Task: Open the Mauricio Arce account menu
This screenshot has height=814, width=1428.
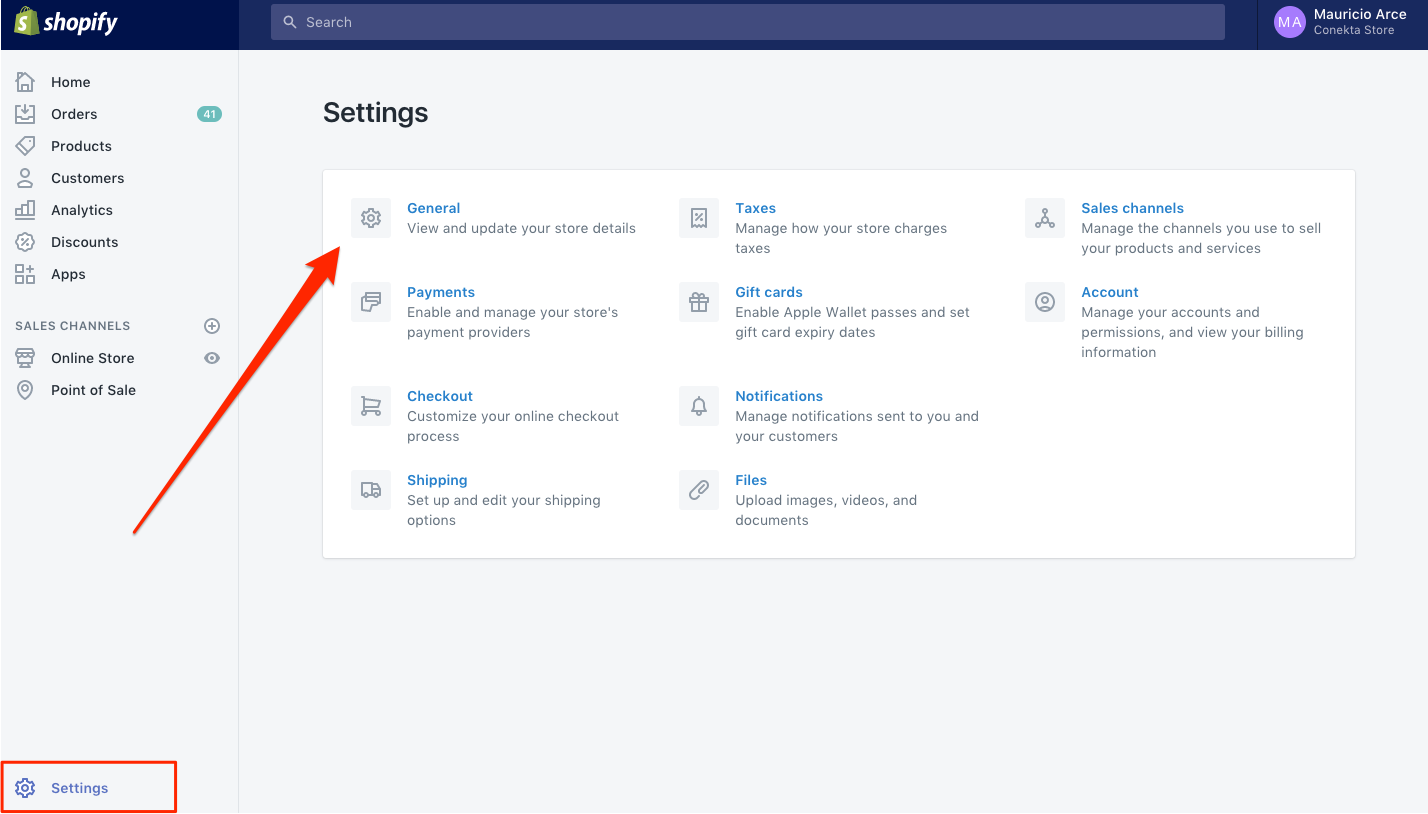Action: [1341, 22]
